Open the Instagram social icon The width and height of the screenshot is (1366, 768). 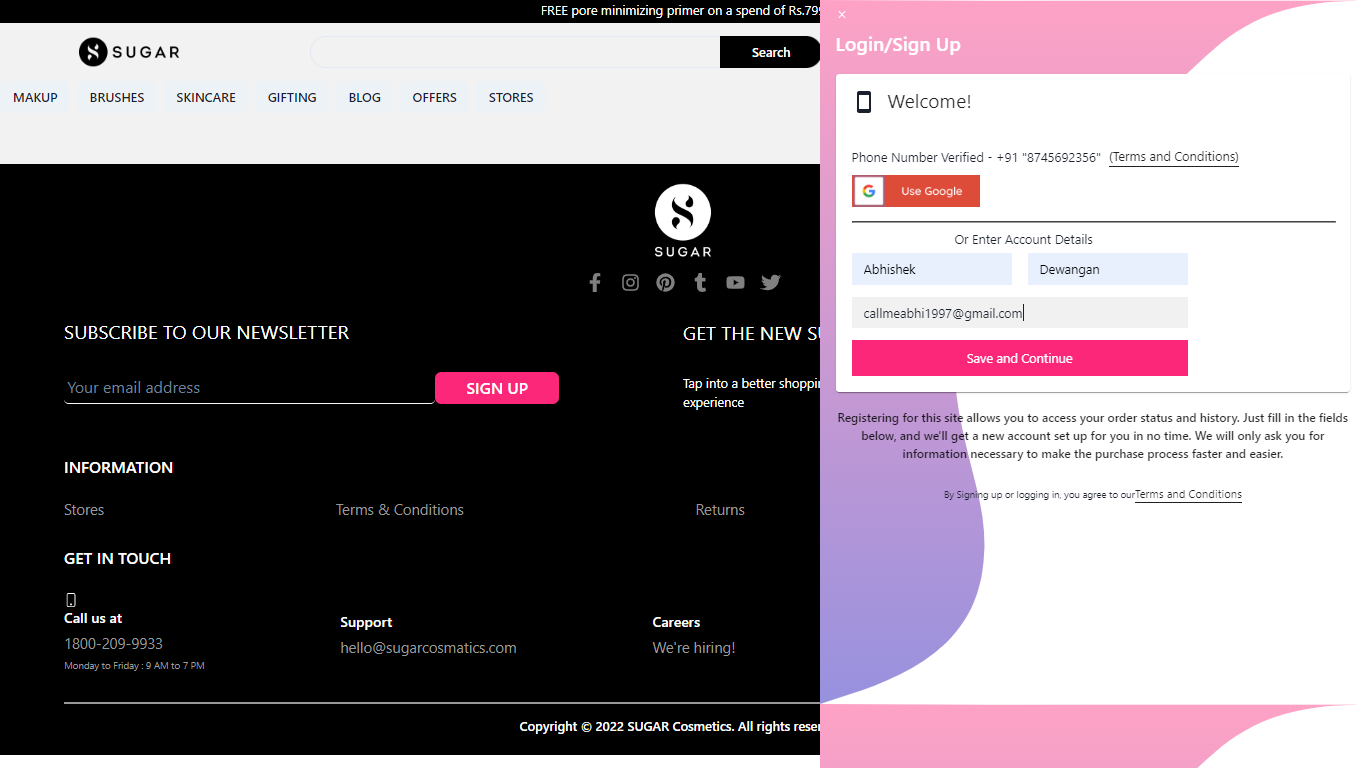tap(630, 283)
